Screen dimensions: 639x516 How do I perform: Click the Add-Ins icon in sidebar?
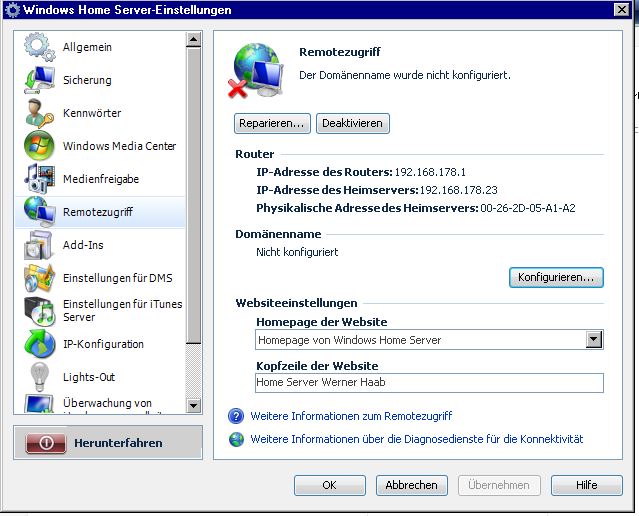click(x=39, y=245)
